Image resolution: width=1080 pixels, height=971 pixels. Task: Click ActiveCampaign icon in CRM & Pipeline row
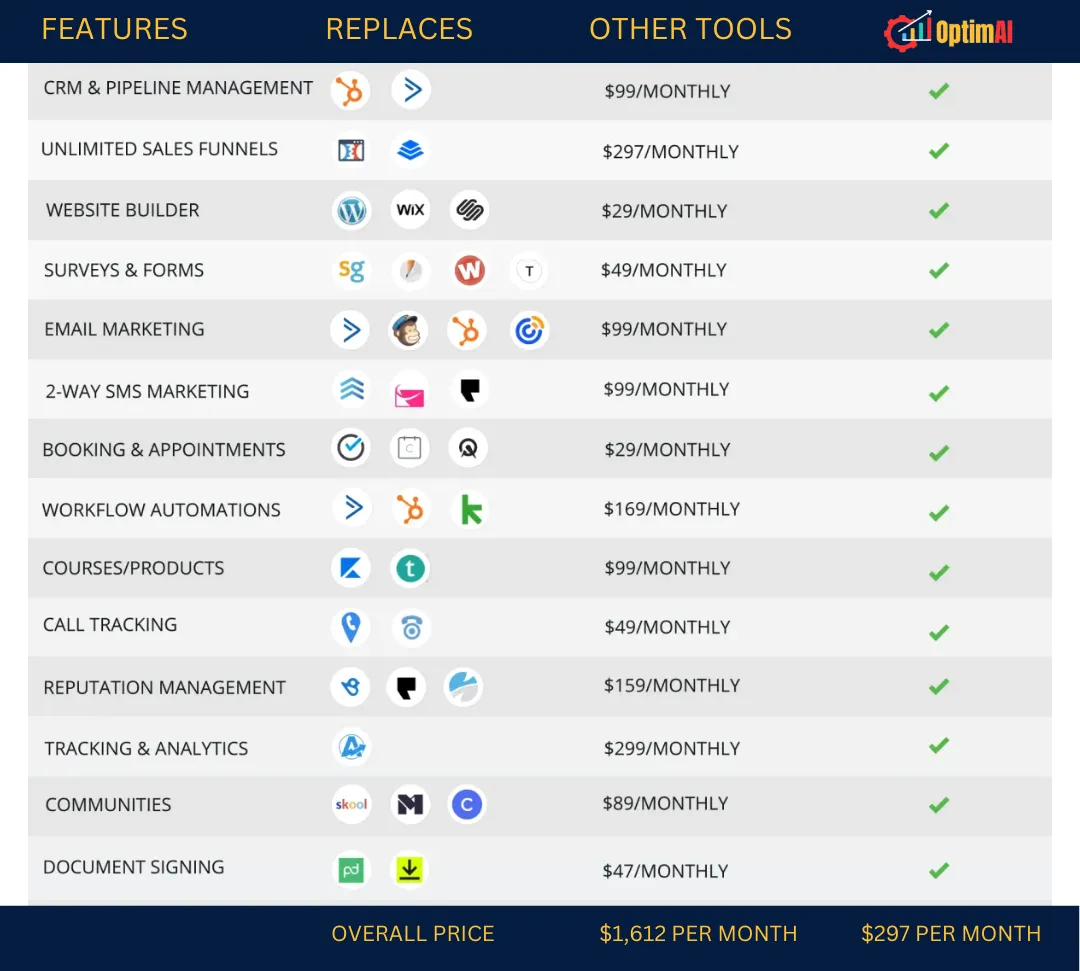click(x=411, y=90)
